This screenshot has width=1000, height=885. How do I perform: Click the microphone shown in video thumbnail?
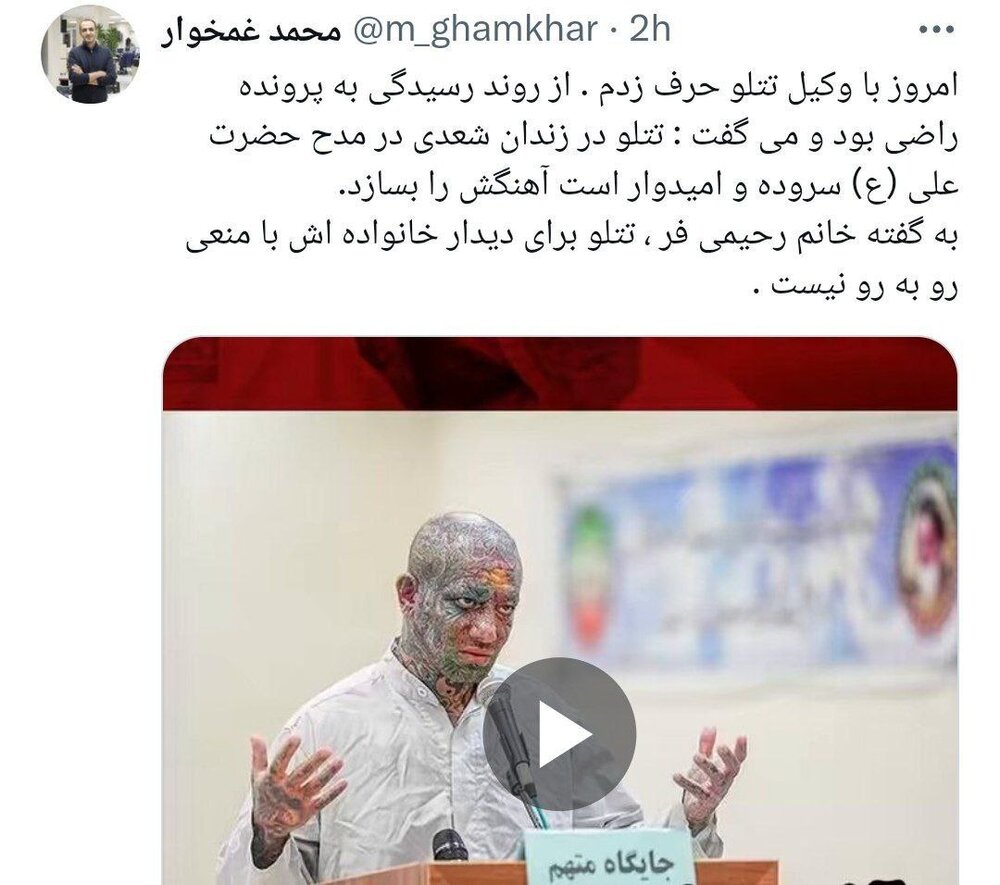coord(510,733)
